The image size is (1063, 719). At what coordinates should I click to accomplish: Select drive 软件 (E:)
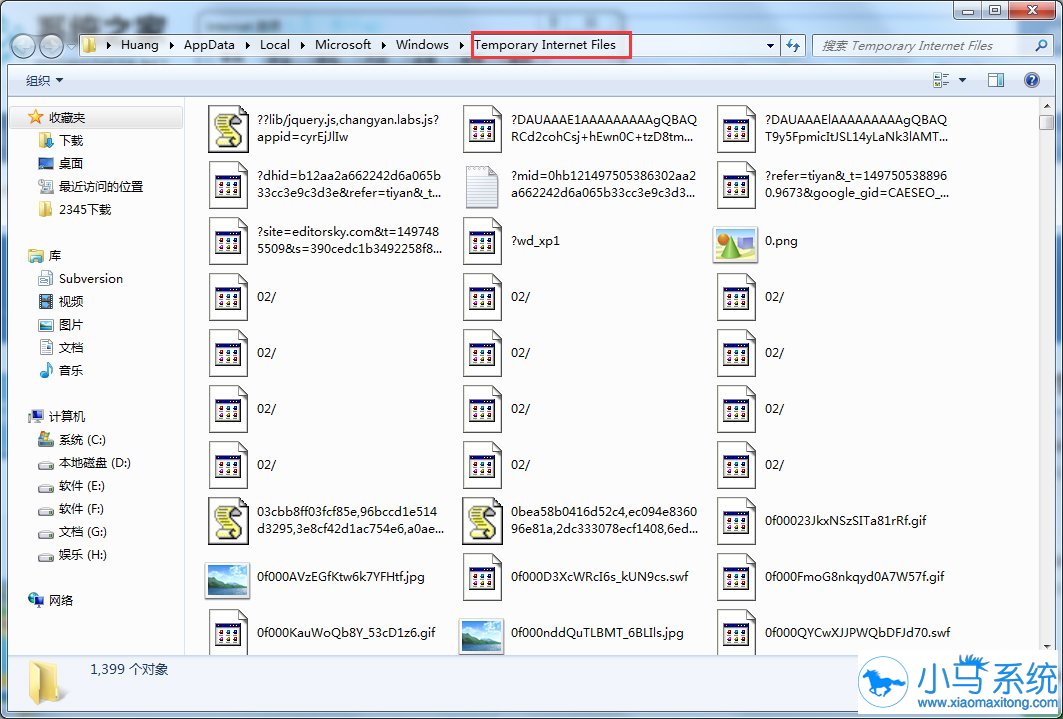click(x=71, y=486)
